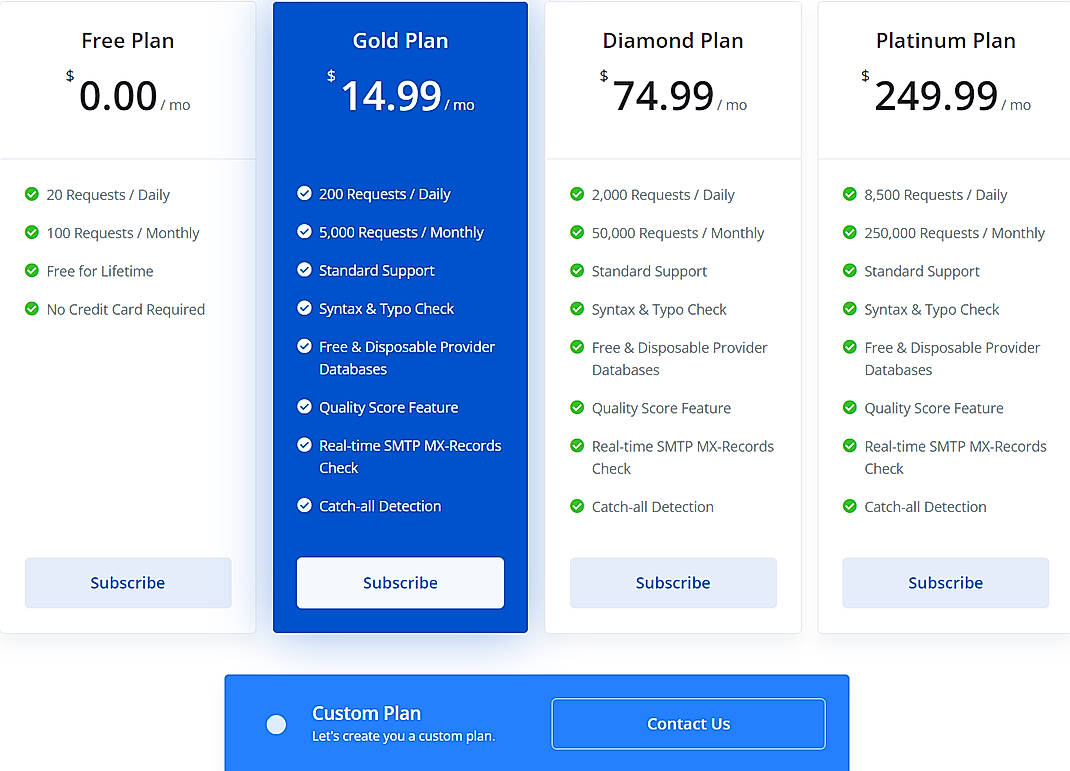
Task: Click Gold Plan Syntax & Typo Check checkmark
Action: tap(304, 308)
